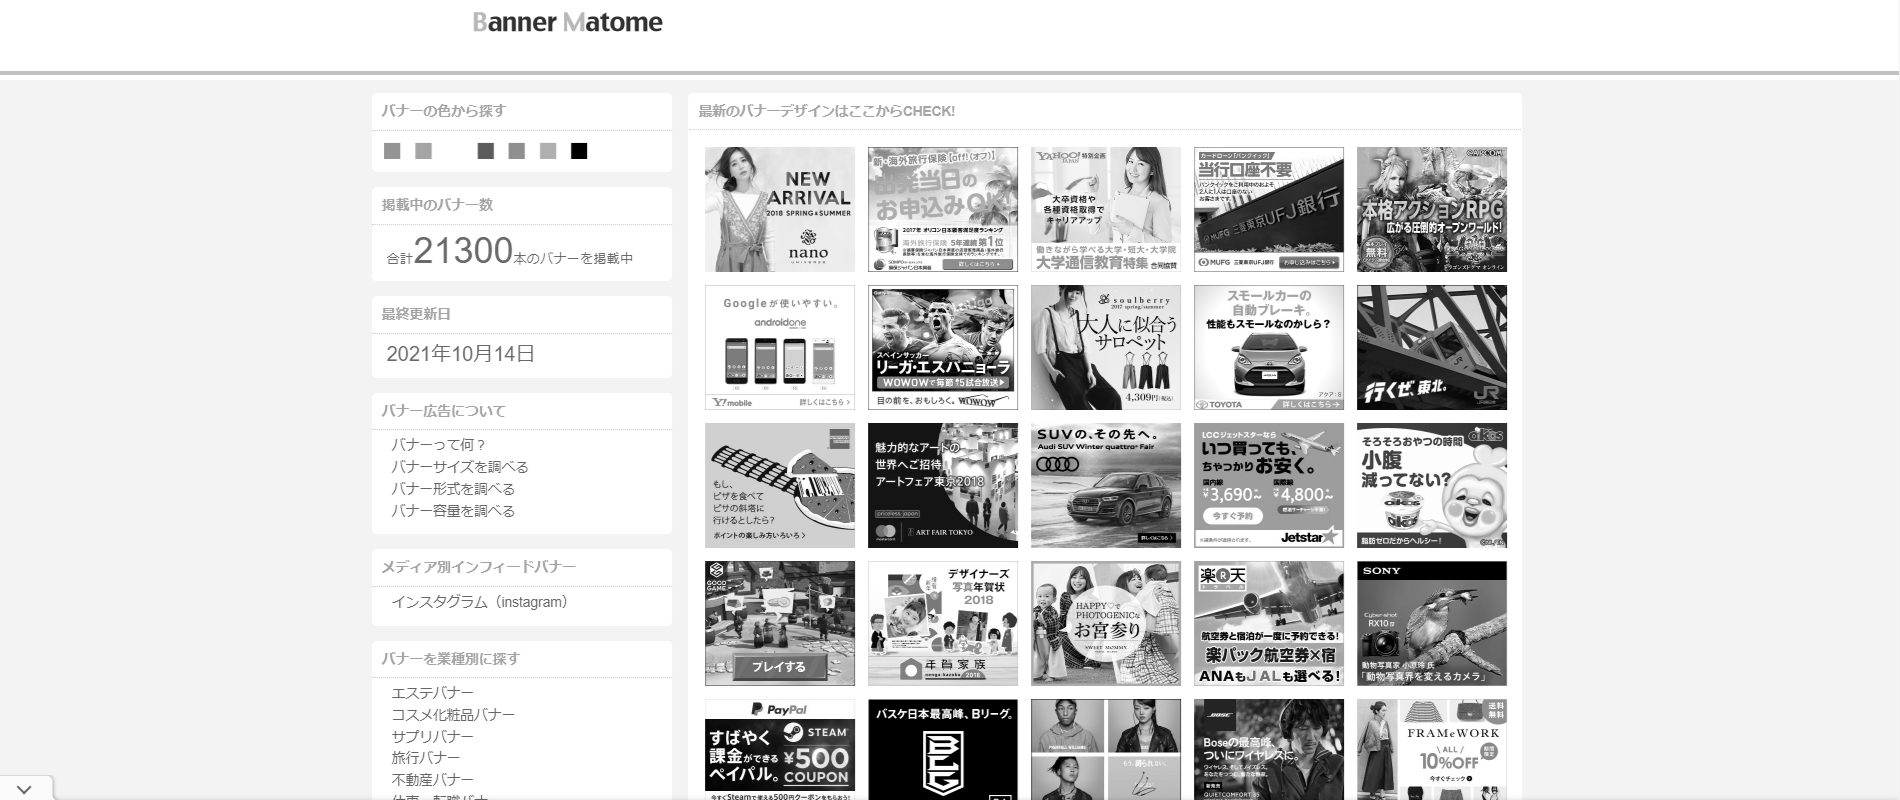The height and width of the screenshot is (800, 1900).
Task: Select the サプリバナー category
Action: [x=432, y=737]
